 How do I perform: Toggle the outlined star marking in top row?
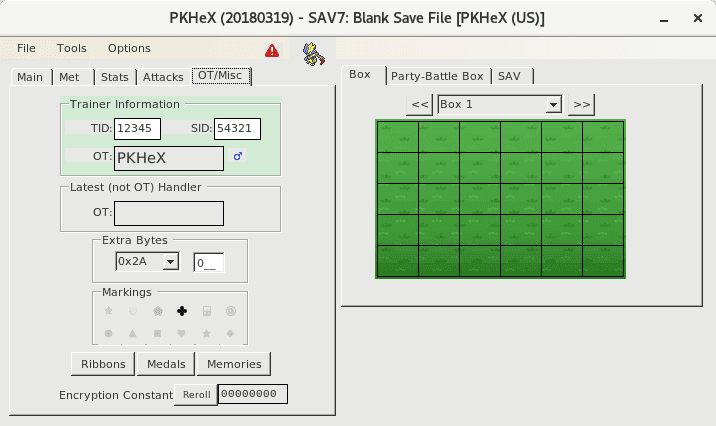click(108, 311)
